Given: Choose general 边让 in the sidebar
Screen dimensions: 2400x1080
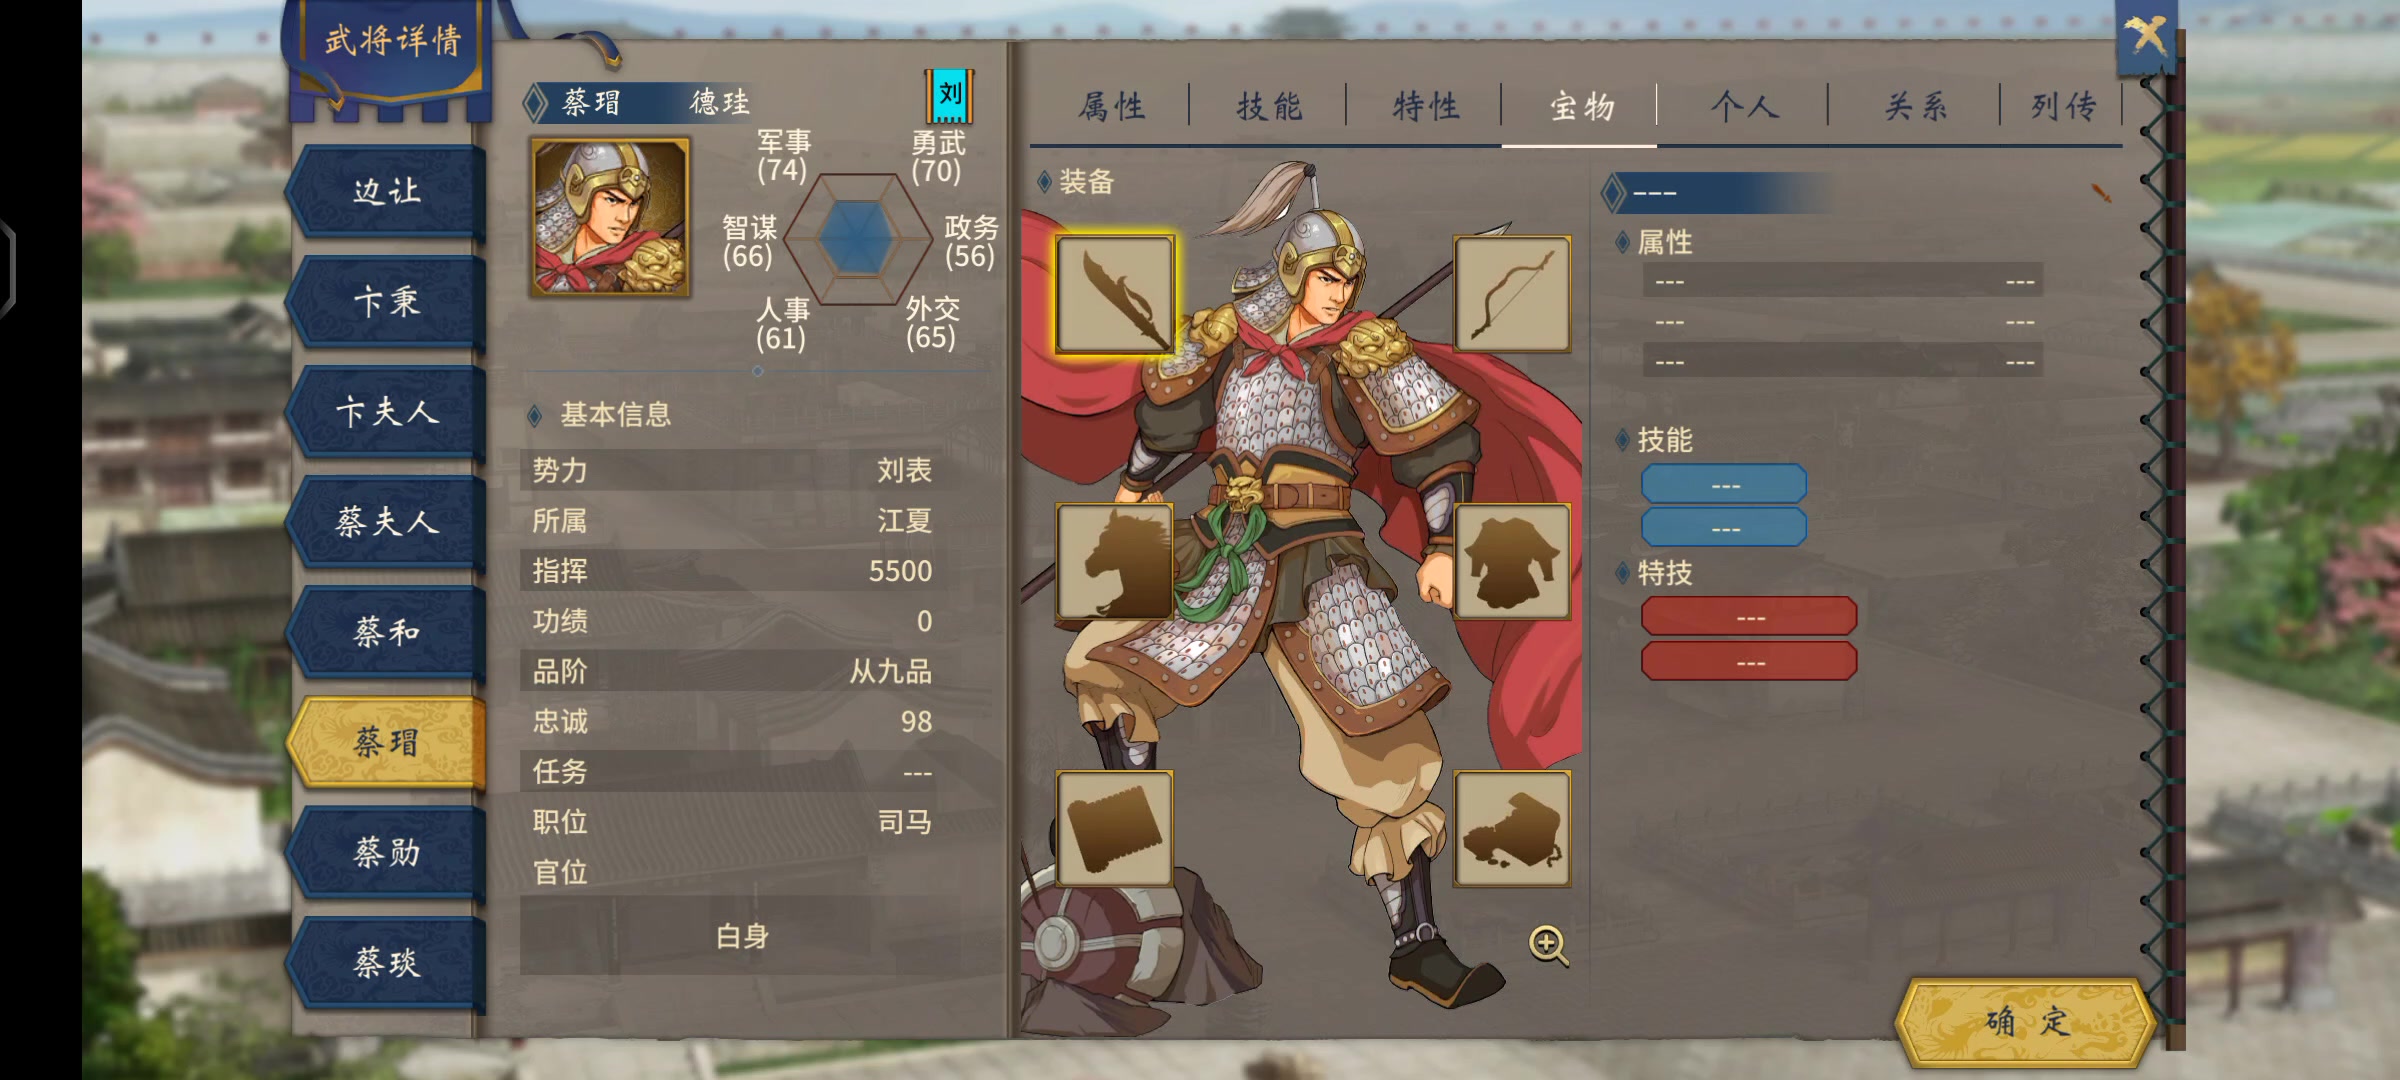Looking at the screenshot, I should point(387,191).
